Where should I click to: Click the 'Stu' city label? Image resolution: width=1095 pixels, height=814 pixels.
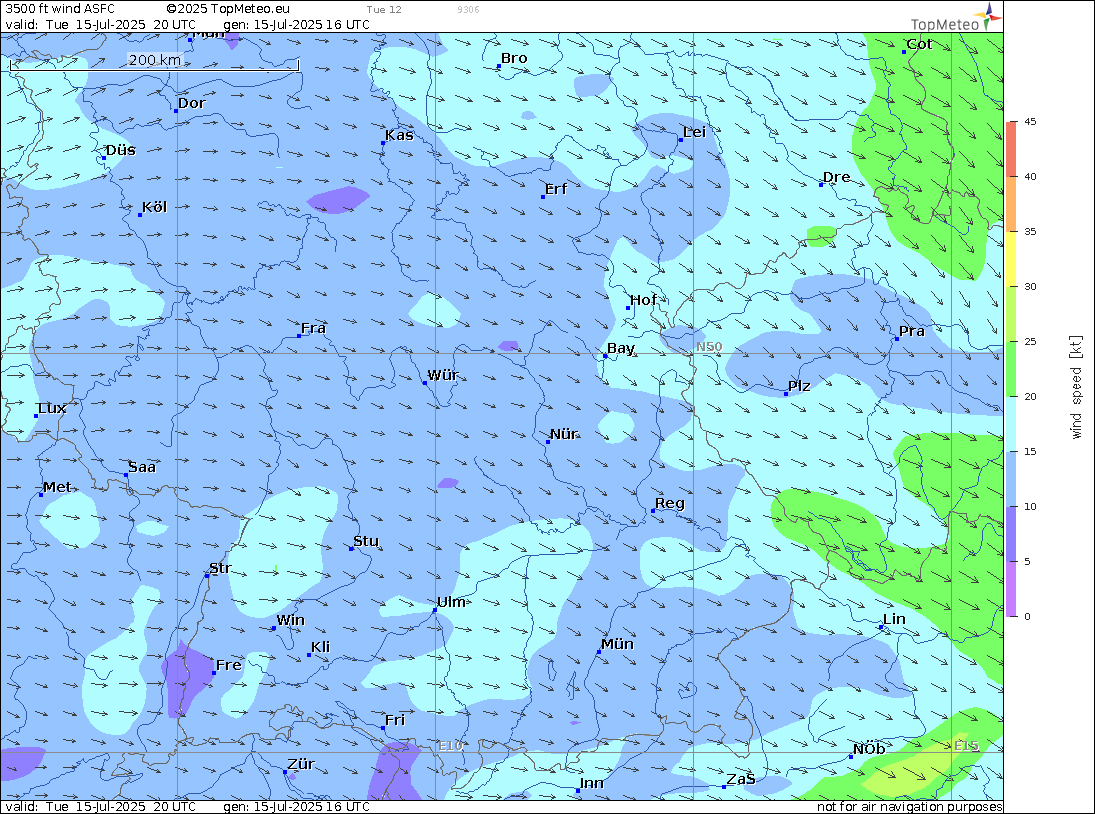tap(366, 541)
